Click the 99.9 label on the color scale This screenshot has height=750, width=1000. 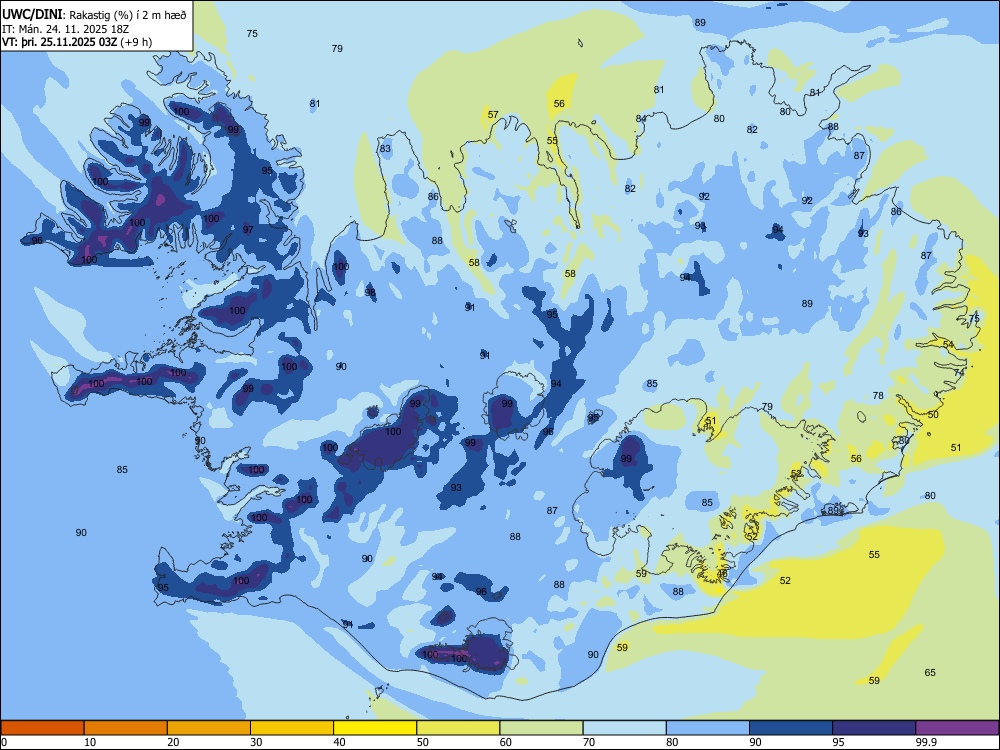925,742
